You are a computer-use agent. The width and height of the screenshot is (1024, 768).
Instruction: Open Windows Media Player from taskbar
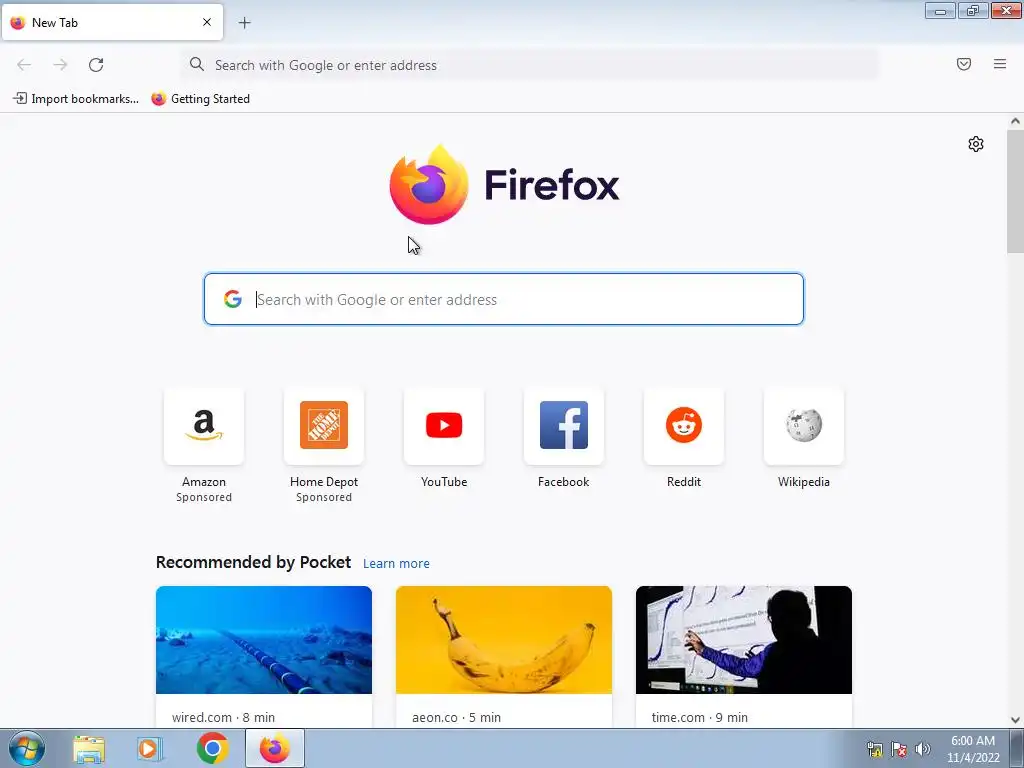pyautogui.click(x=150, y=749)
